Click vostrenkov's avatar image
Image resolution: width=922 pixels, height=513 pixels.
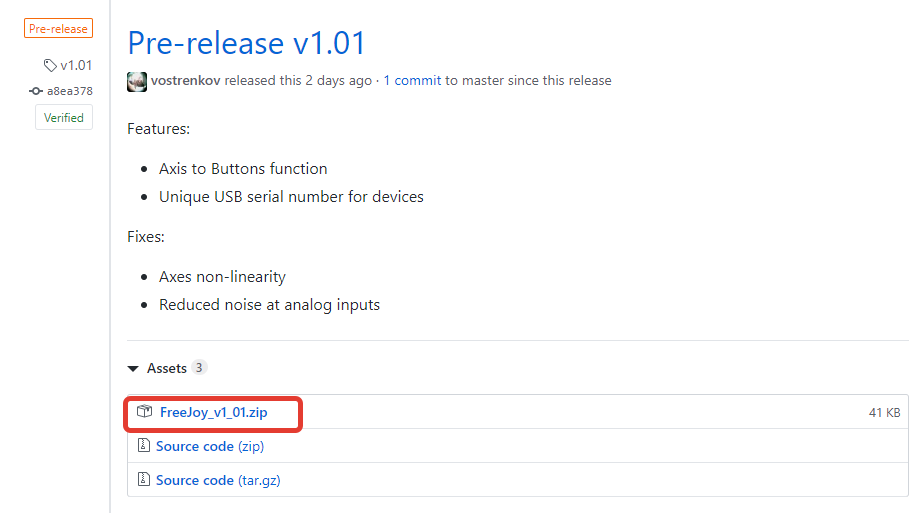coord(137,81)
